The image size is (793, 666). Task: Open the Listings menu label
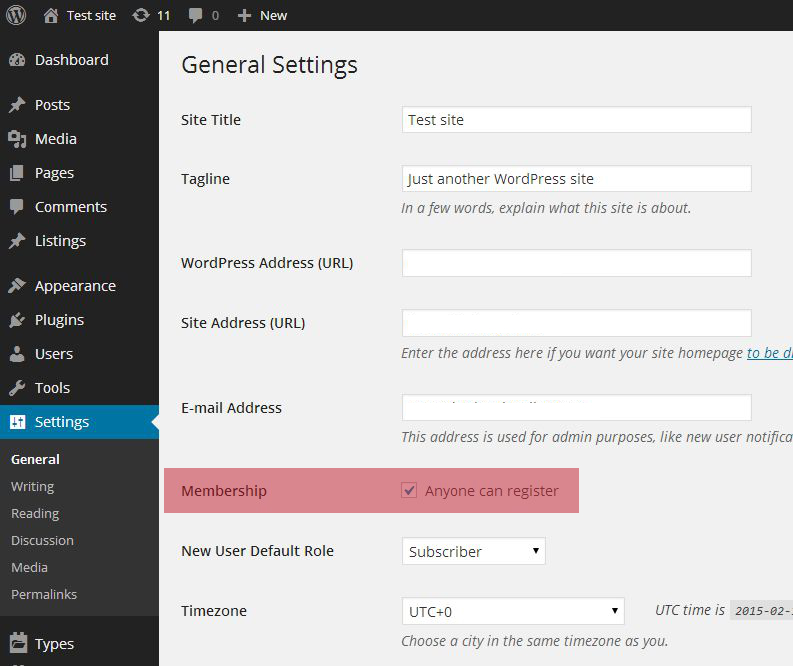click(60, 241)
